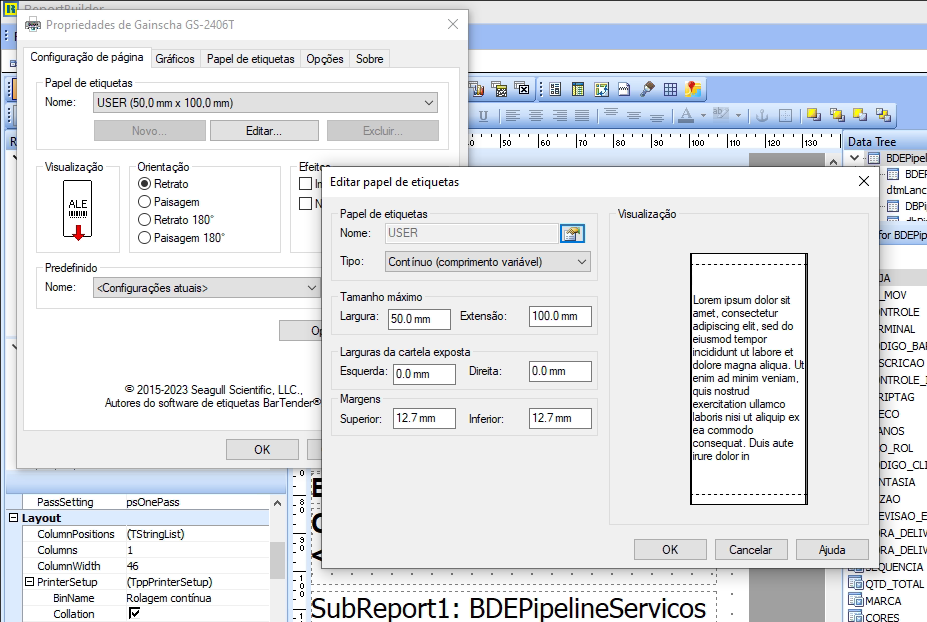This screenshot has width=927, height=622.
Task: Click the anchor icon in the format toolbar
Action: point(762,115)
